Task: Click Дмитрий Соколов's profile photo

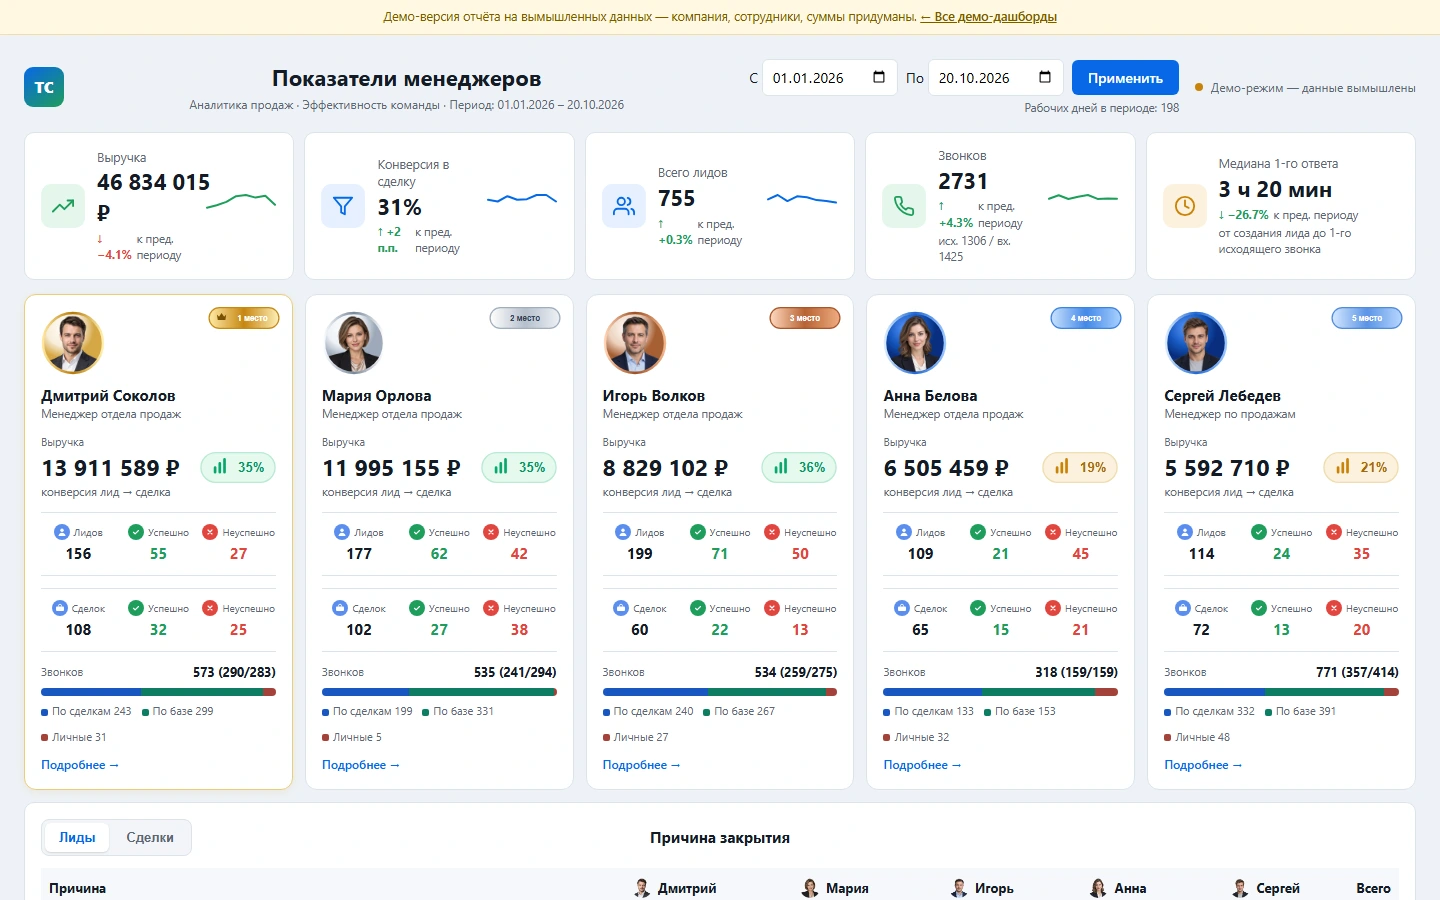Action: pos(73,342)
